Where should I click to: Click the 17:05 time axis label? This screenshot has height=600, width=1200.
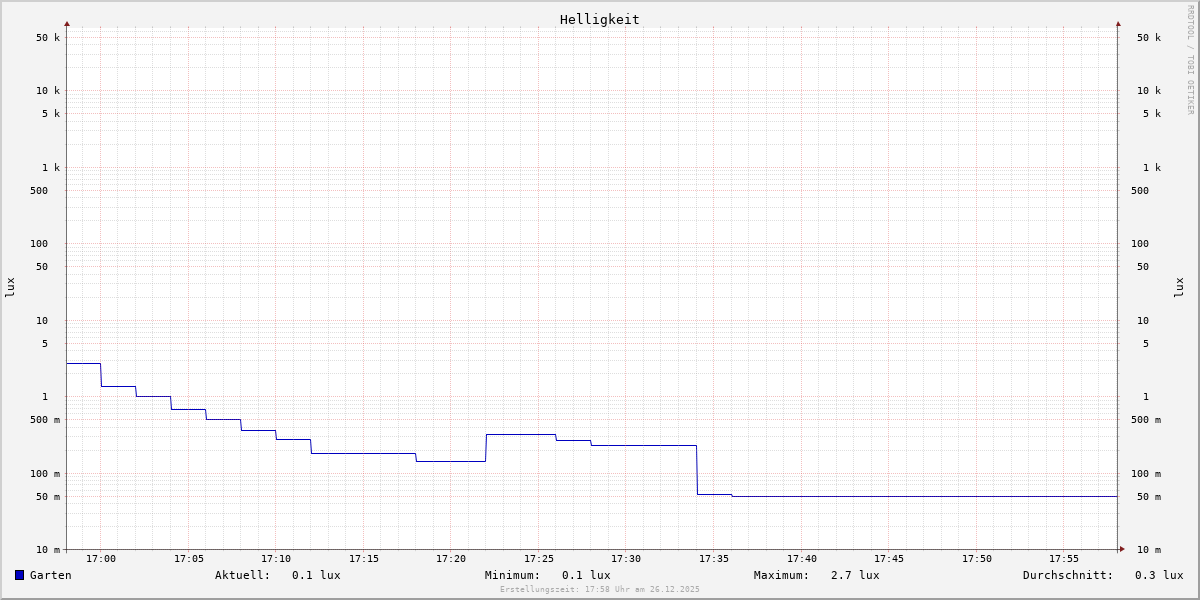point(189,559)
